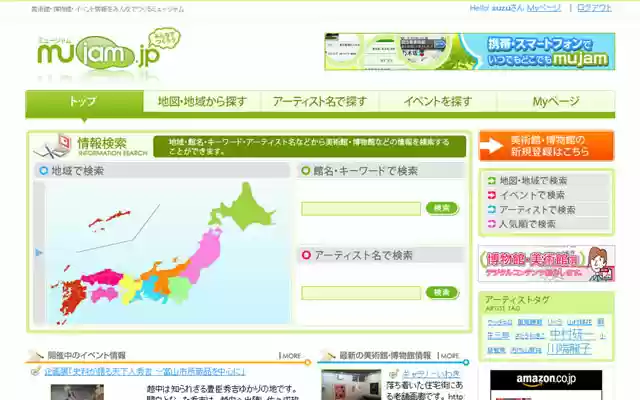Image resolution: width=640 pixels, height=400 pixels.
Task: Focus the 館名・キーワード search input field
Action: 361,209
